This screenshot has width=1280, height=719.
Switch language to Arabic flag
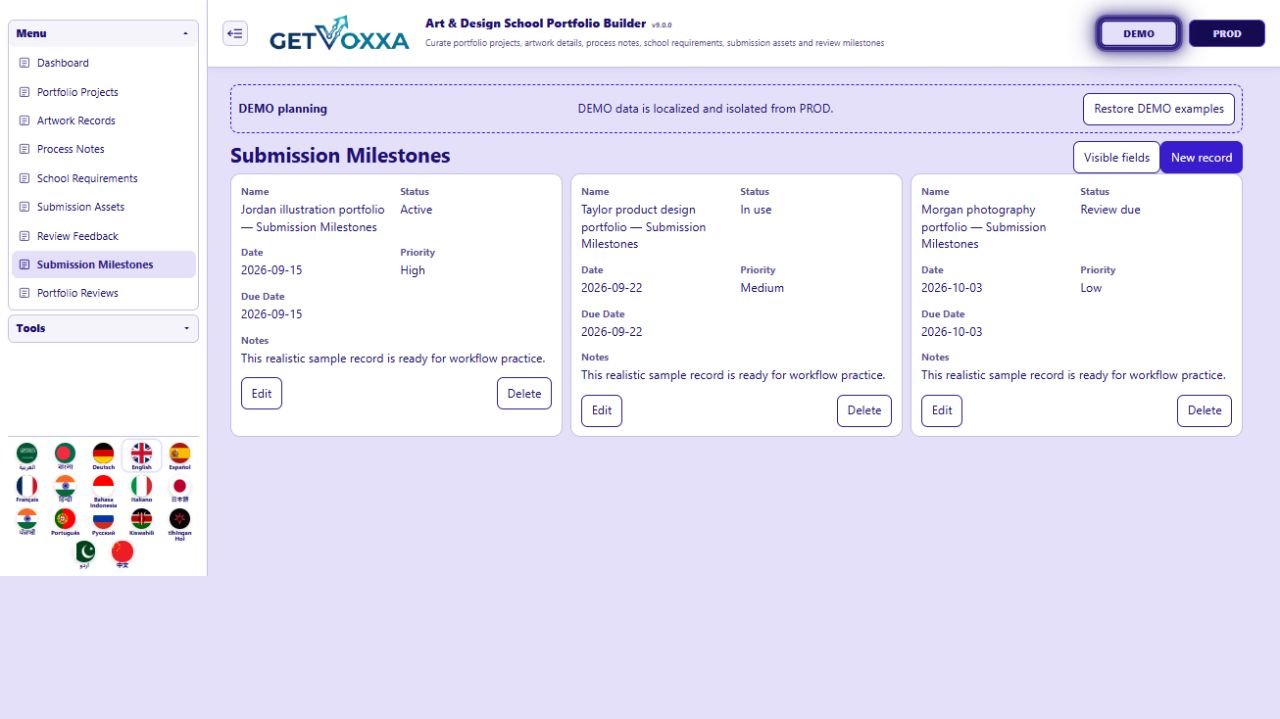pyautogui.click(x=27, y=456)
